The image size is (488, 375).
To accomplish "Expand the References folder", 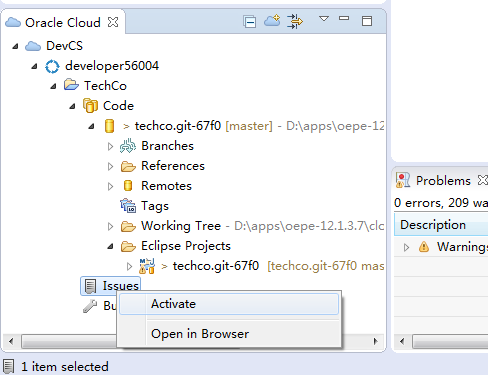I will point(110,166).
